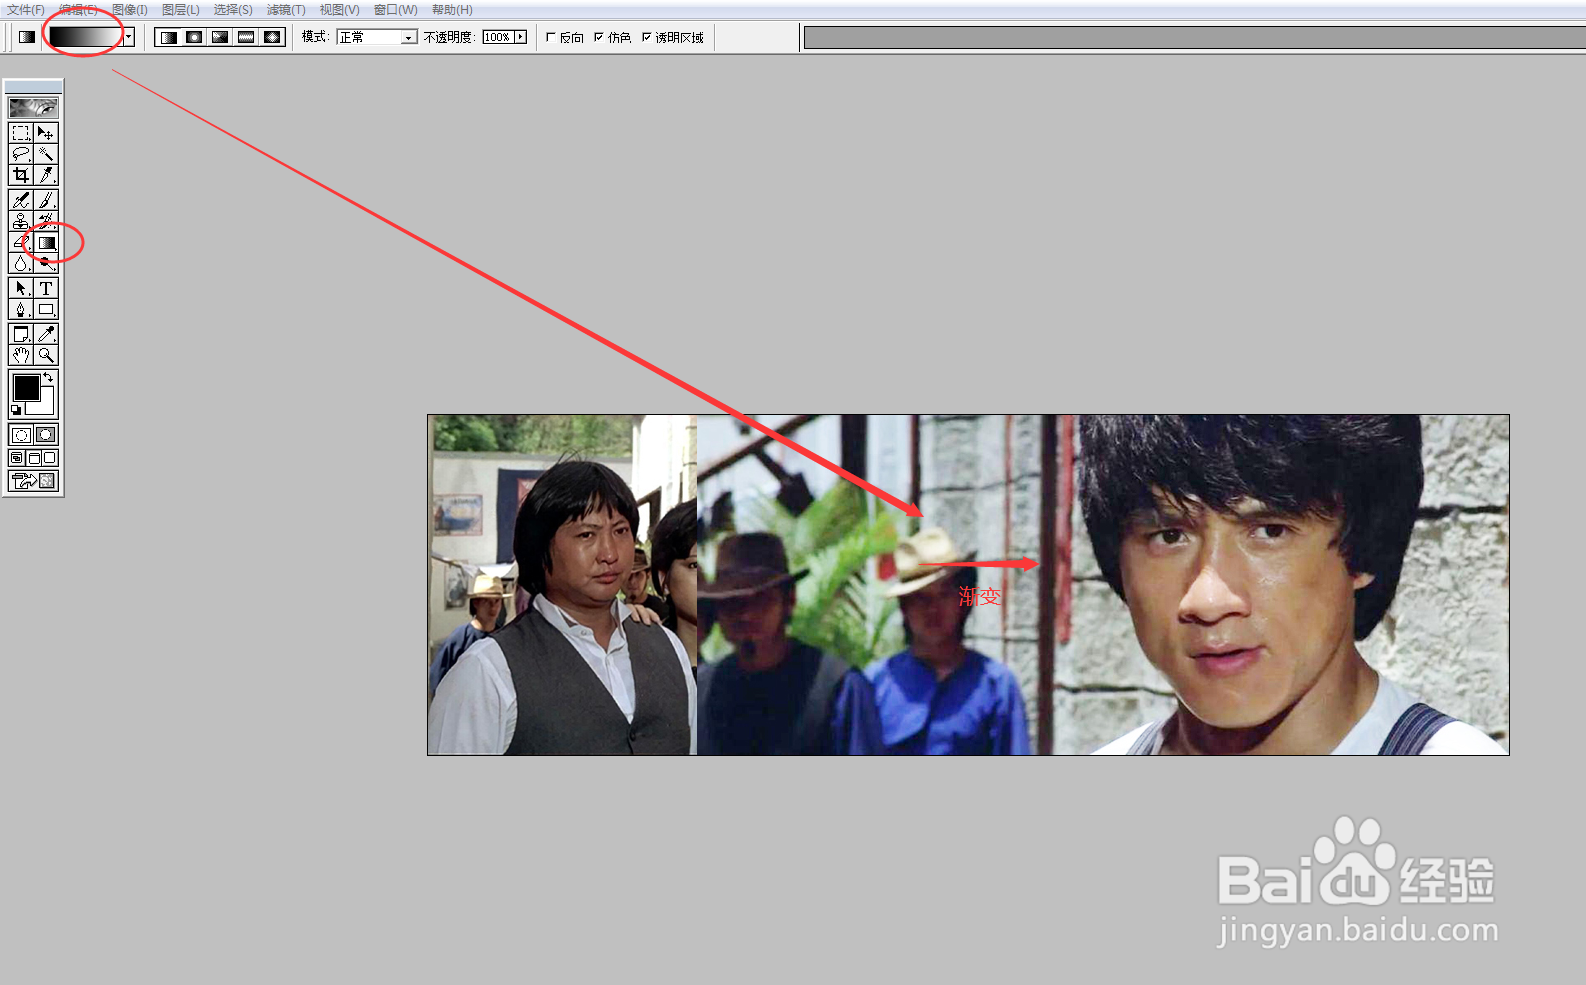Click inside the image canvas
This screenshot has width=1586, height=985.
pyautogui.click(x=968, y=585)
